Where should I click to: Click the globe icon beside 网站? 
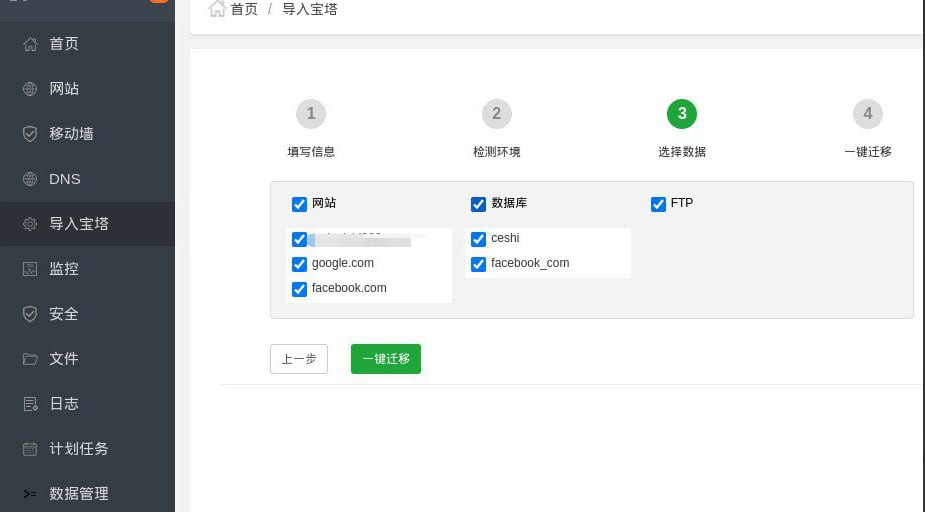30,89
